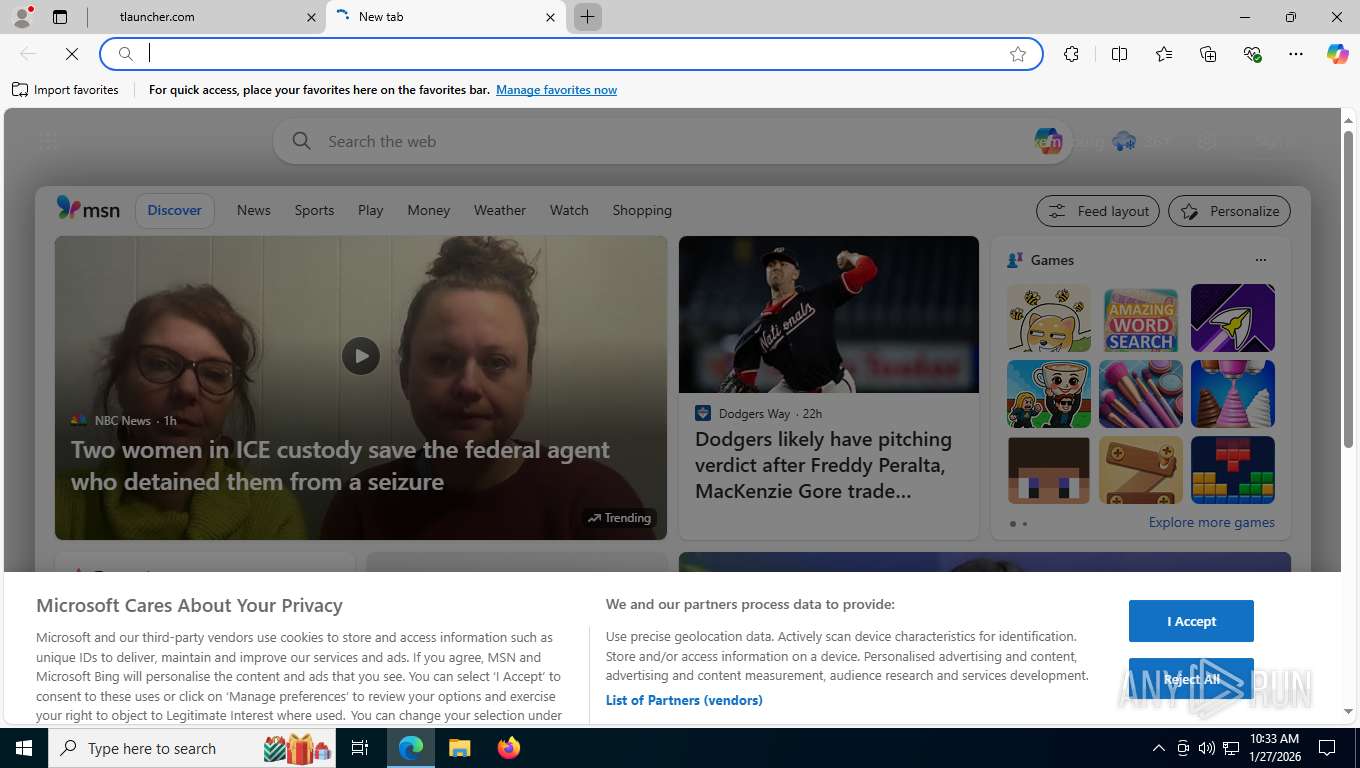Open the Weather tab

coord(500,210)
